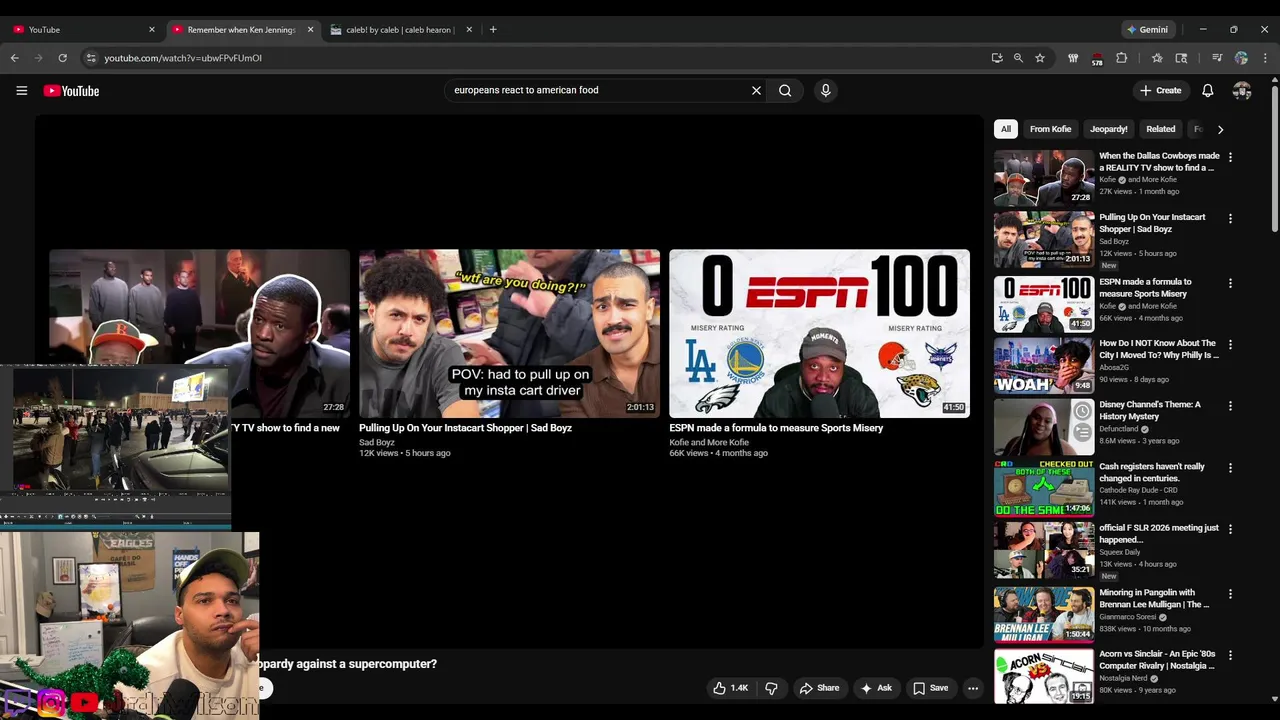Install app icon in address bar
Viewport: 1280px width, 720px height.
coord(997,58)
